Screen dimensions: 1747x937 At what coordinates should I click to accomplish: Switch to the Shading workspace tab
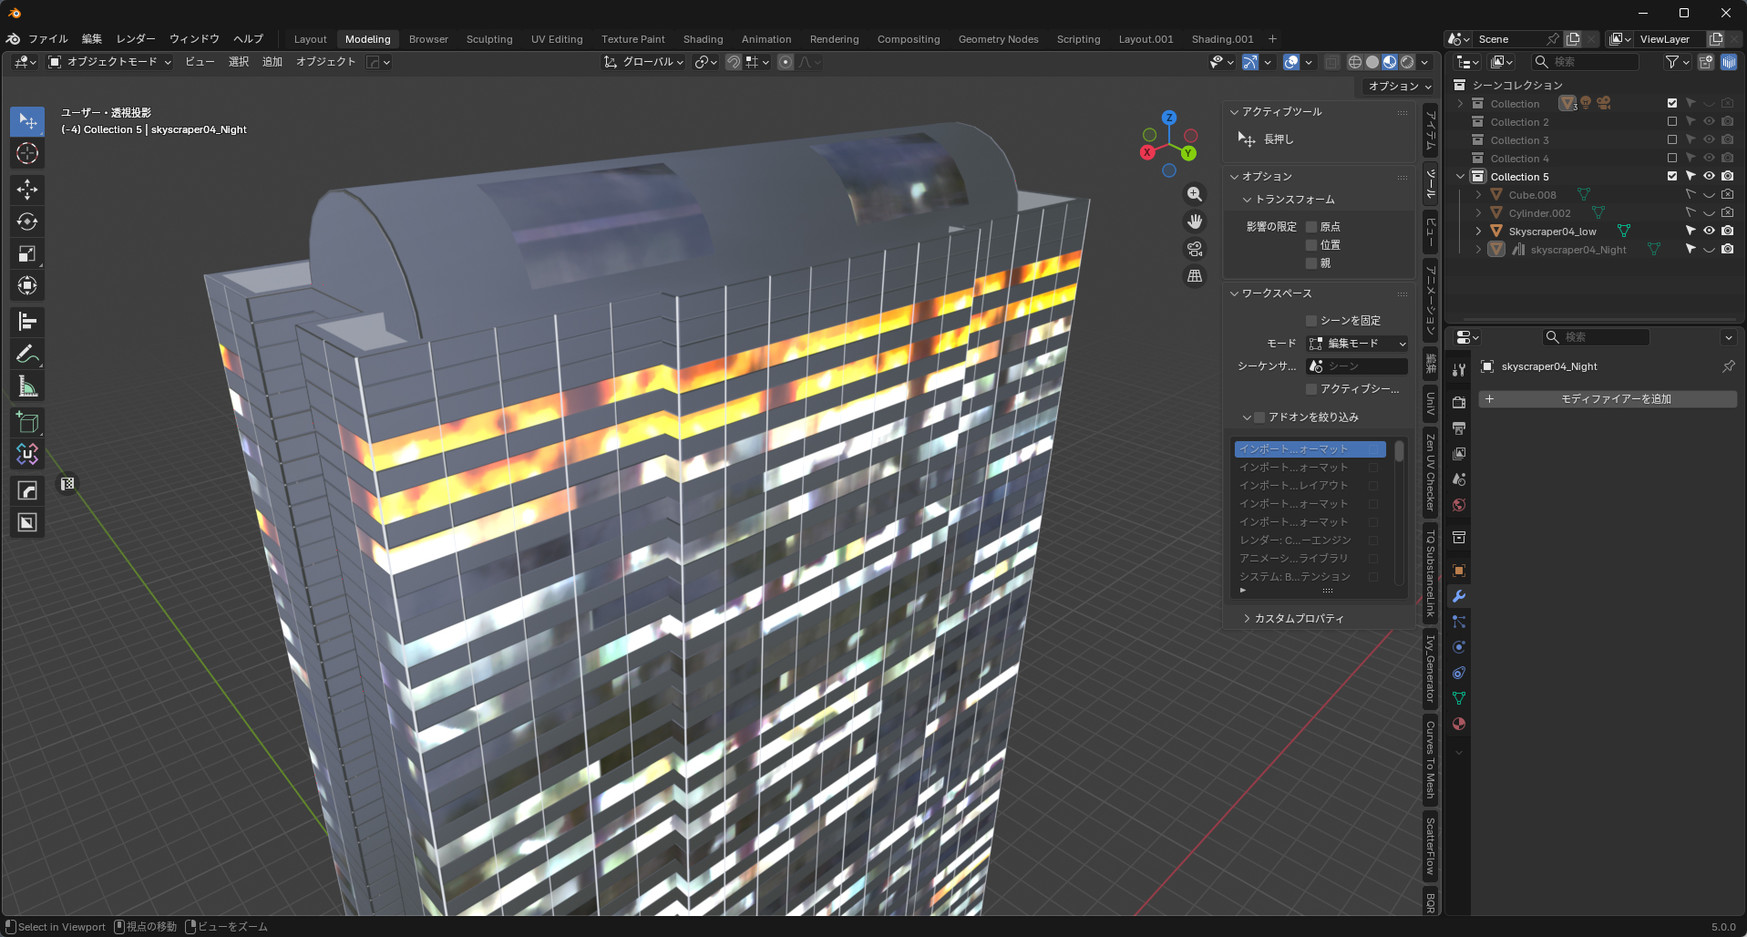(702, 39)
